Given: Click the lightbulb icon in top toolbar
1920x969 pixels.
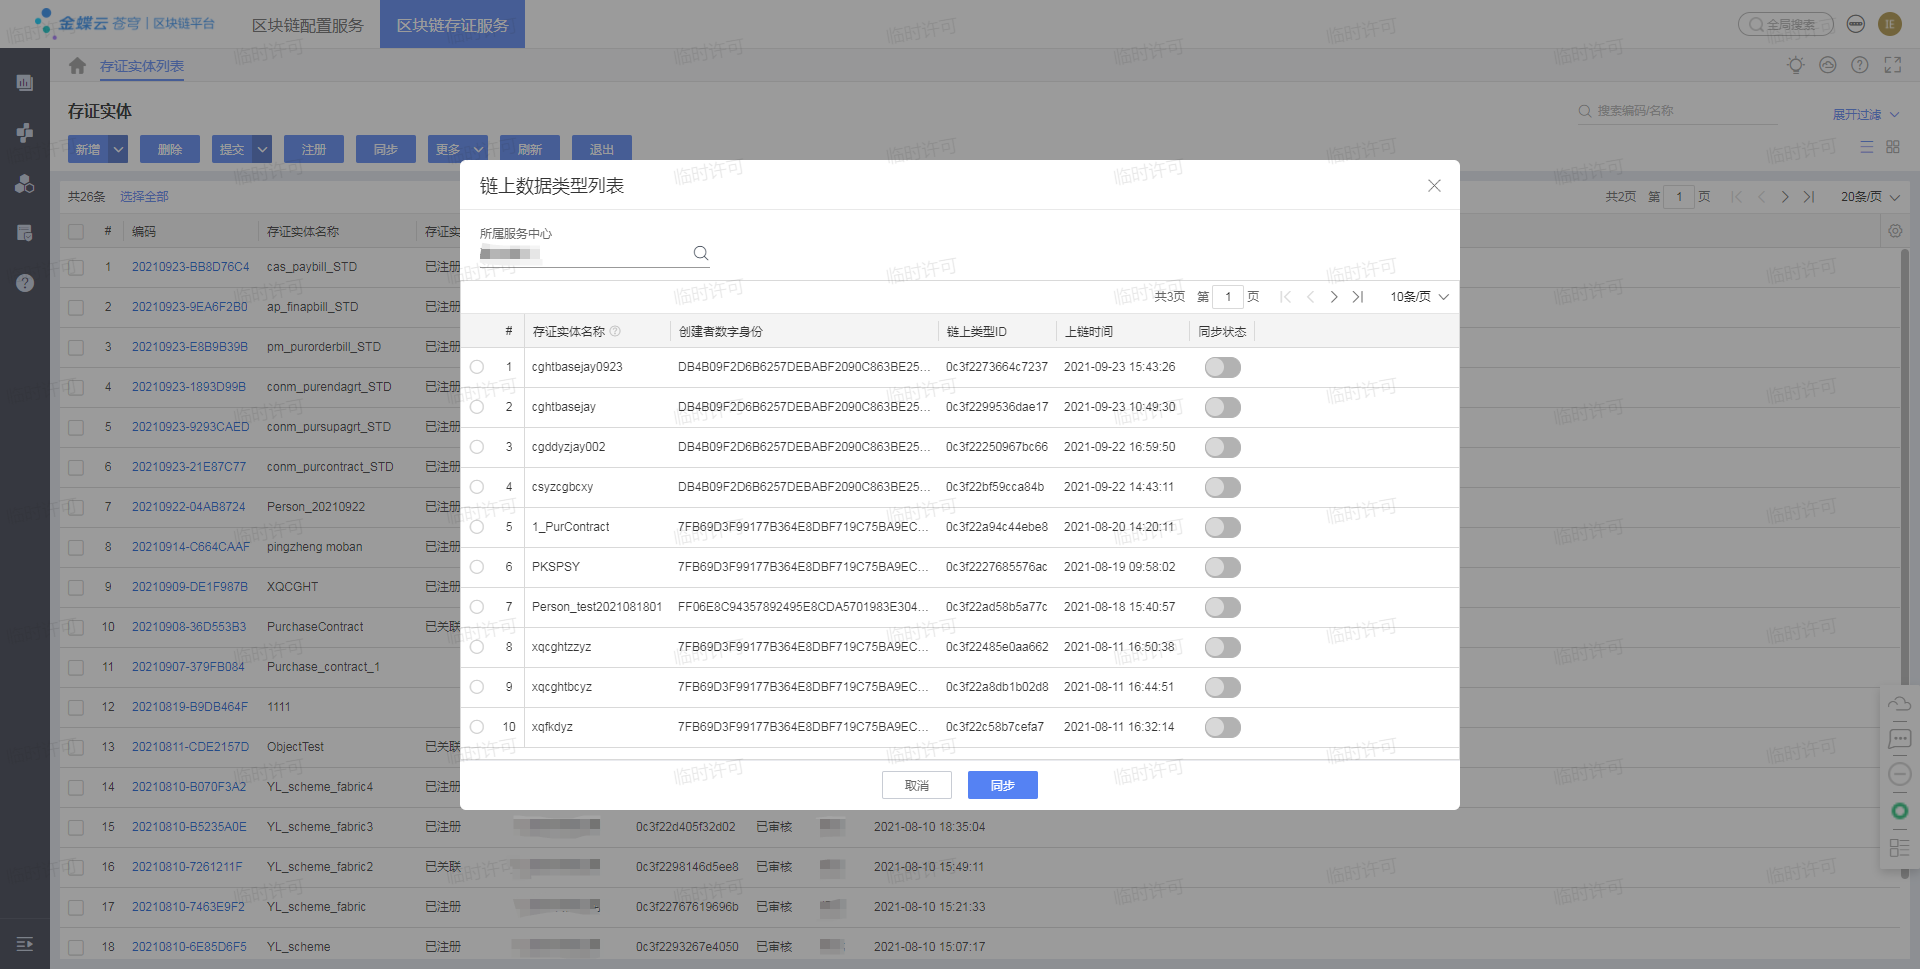Looking at the screenshot, I should tap(1796, 65).
